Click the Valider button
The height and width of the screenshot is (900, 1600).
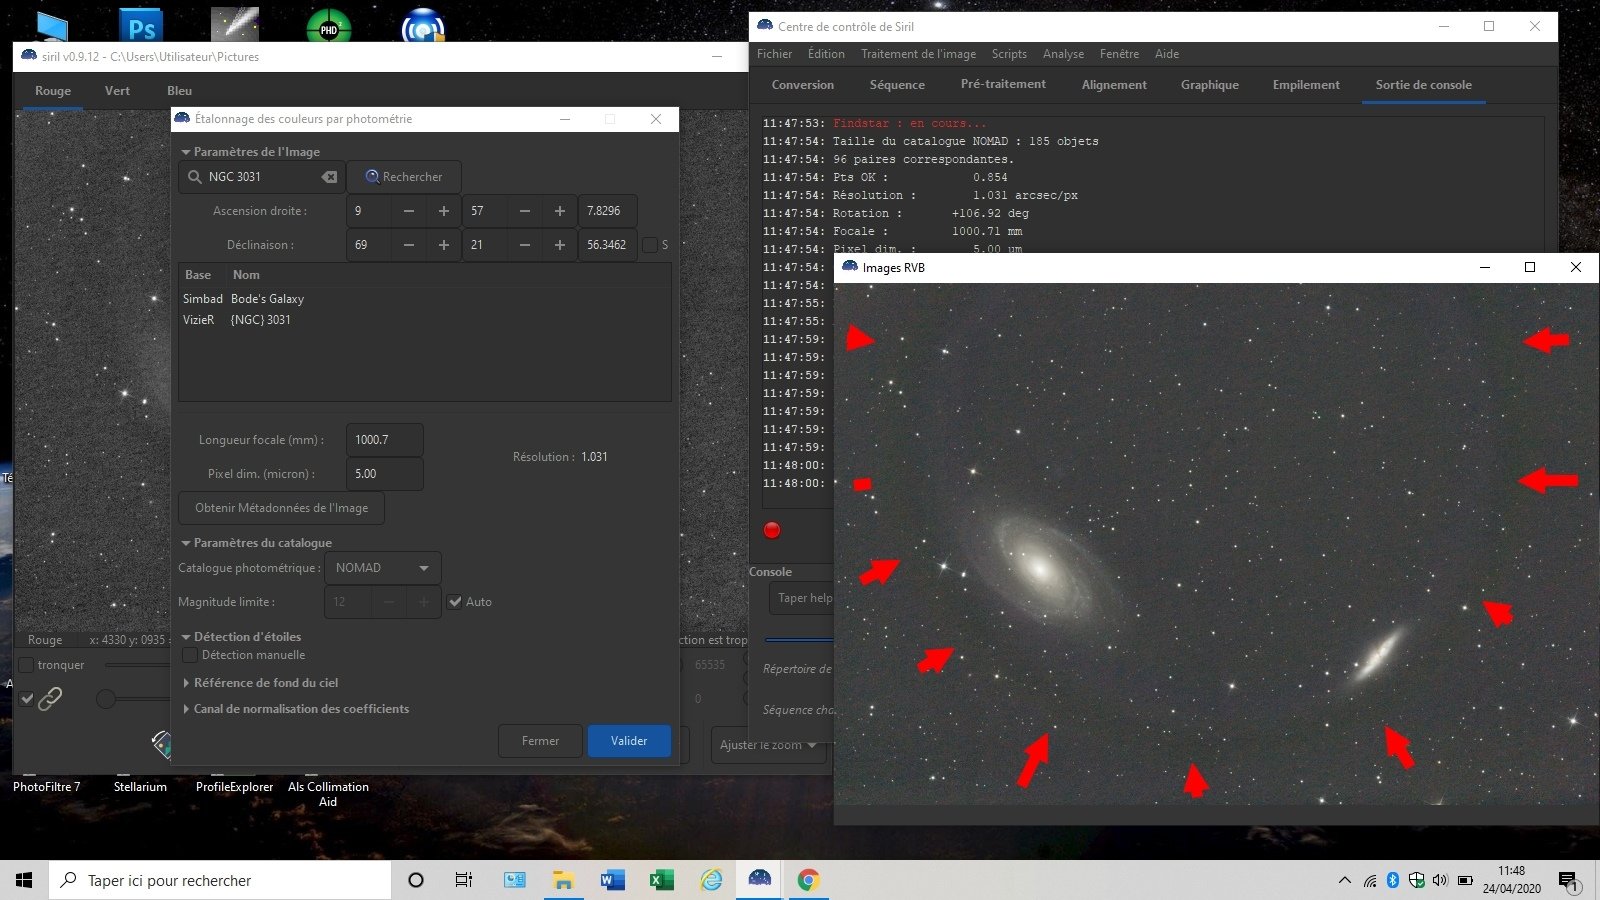pyautogui.click(x=629, y=741)
